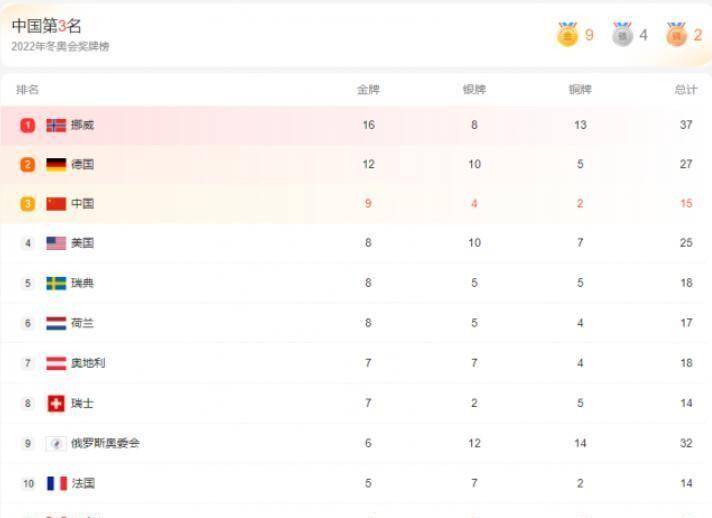Click the 总计 column header
The height and width of the screenshot is (518, 712).
click(x=686, y=89)
